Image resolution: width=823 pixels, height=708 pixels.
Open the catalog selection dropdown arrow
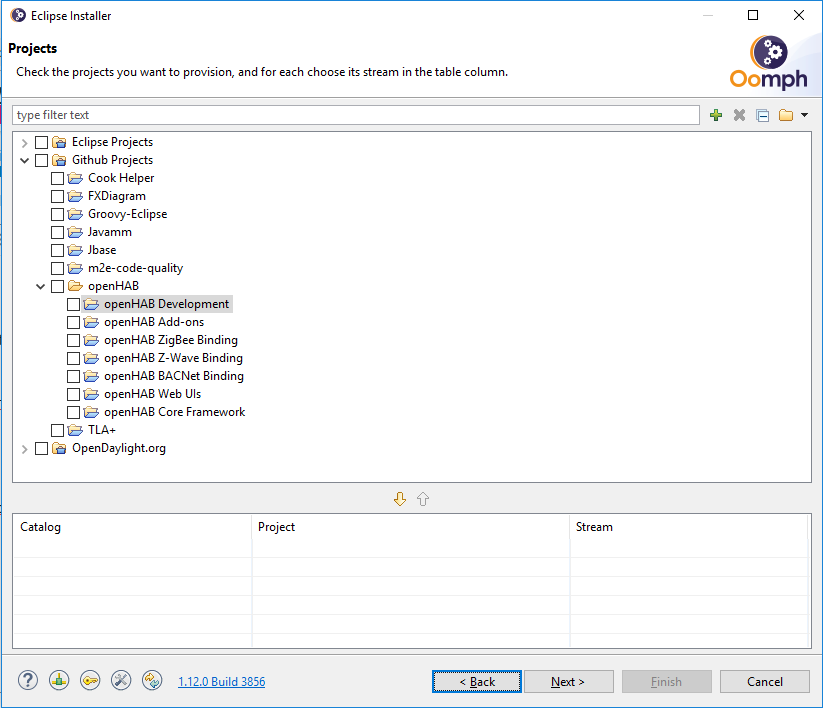click(804, 115)
